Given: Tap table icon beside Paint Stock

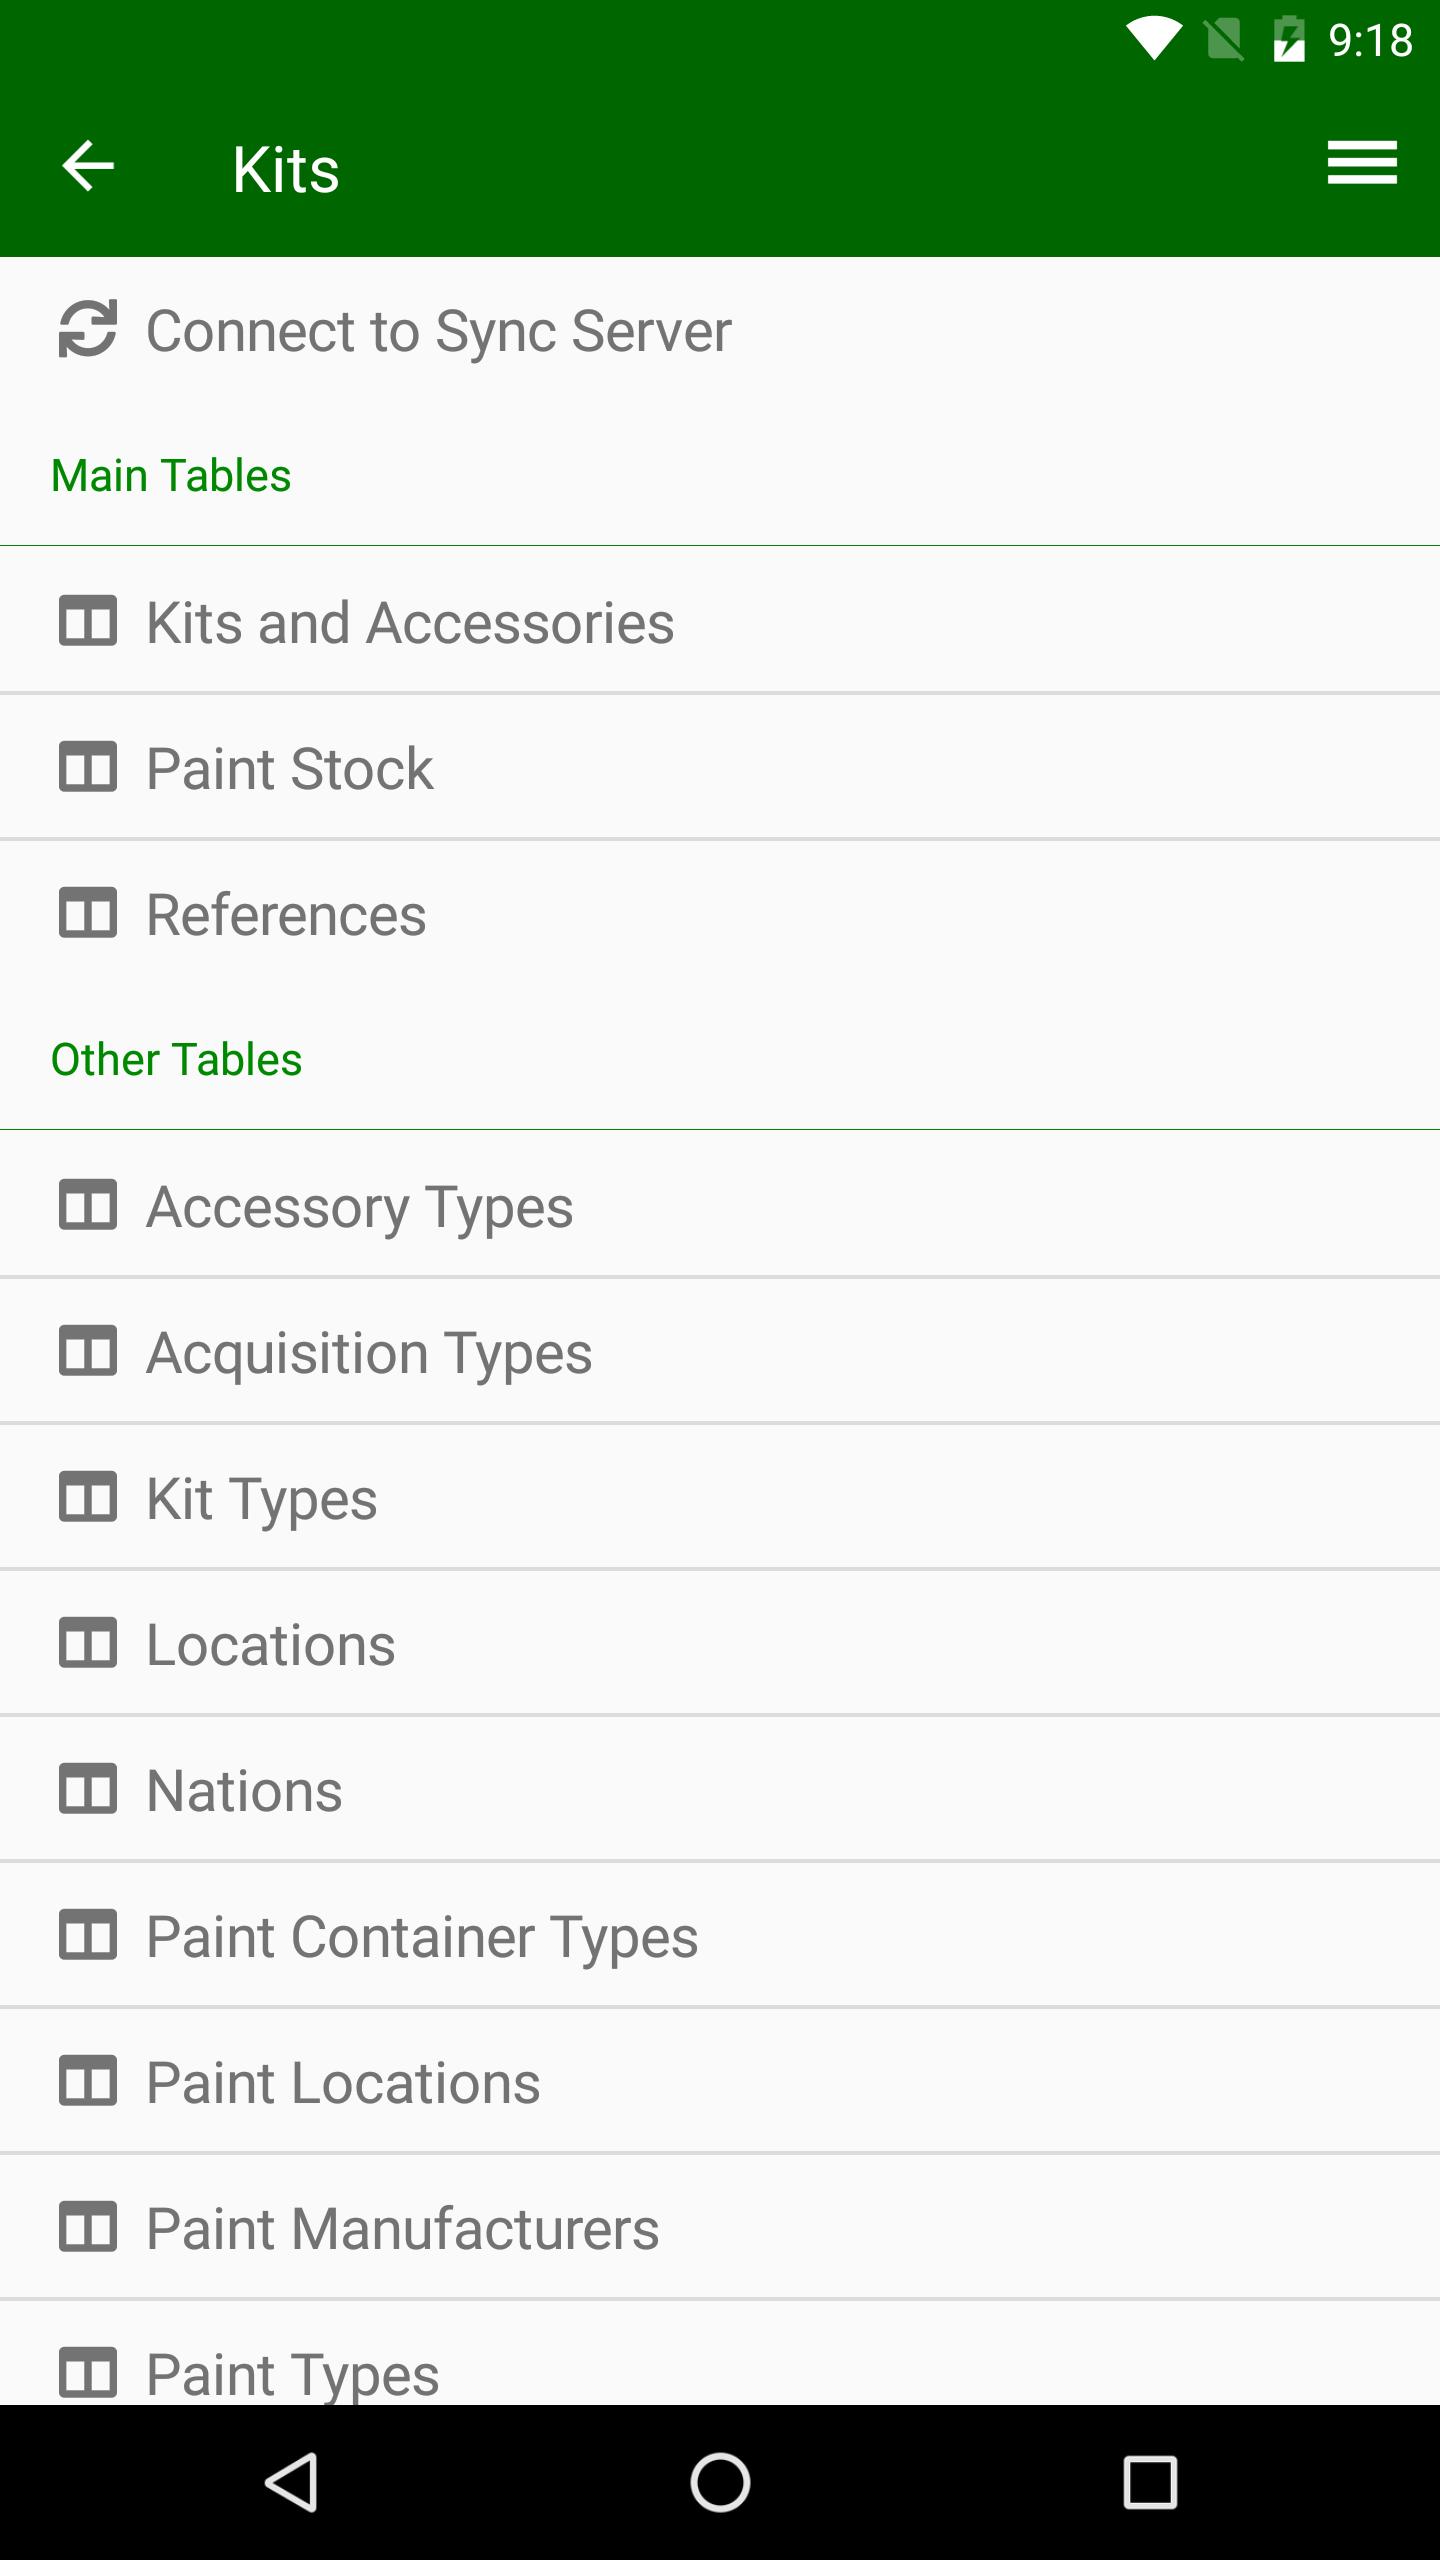Looking at the screenshot, I should tap(88, 767).
